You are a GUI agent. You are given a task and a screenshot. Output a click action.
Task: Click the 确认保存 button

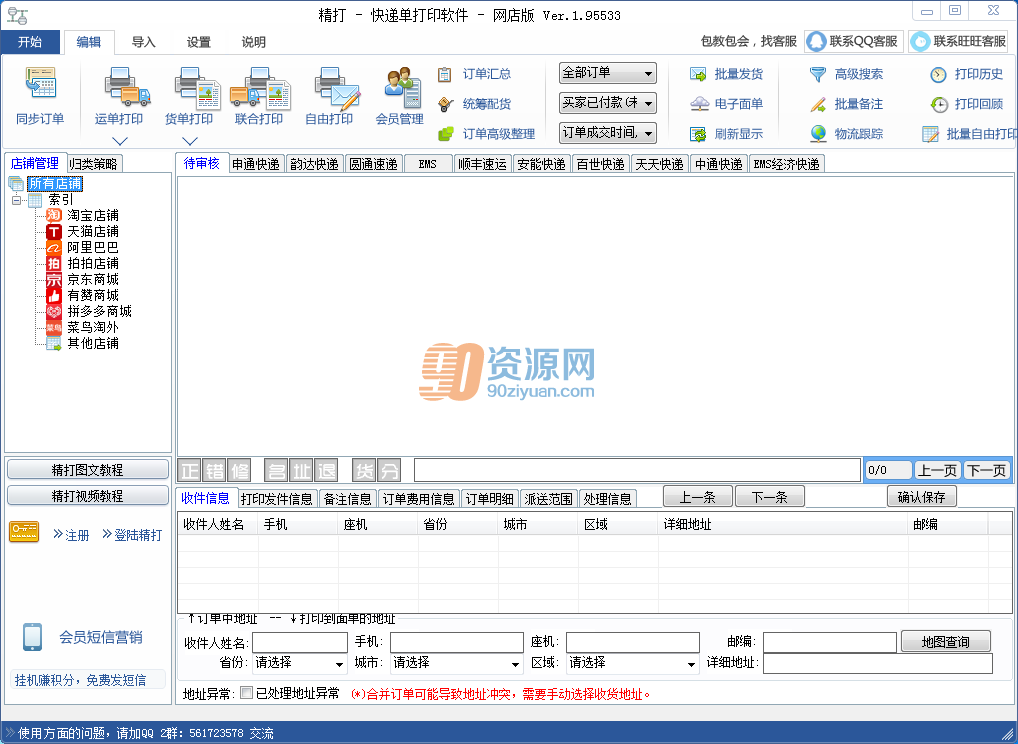coord(921,497)
